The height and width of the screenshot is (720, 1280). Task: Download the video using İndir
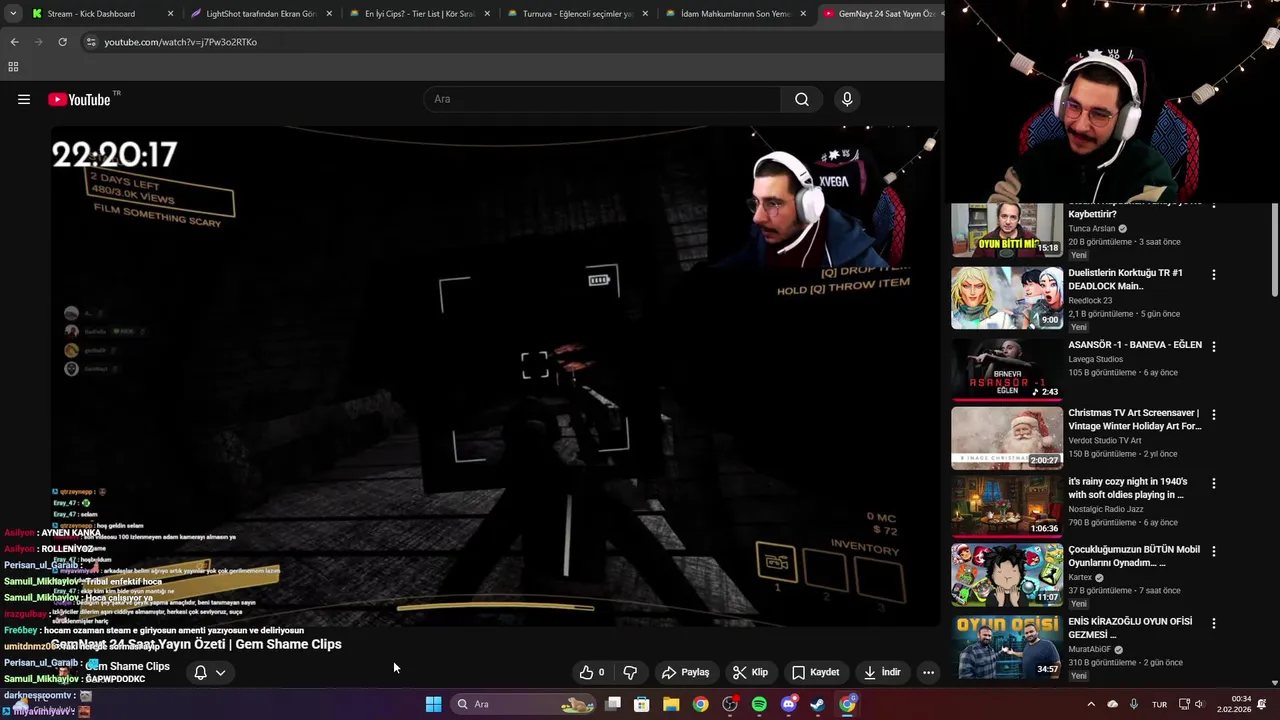click(882, 672)
